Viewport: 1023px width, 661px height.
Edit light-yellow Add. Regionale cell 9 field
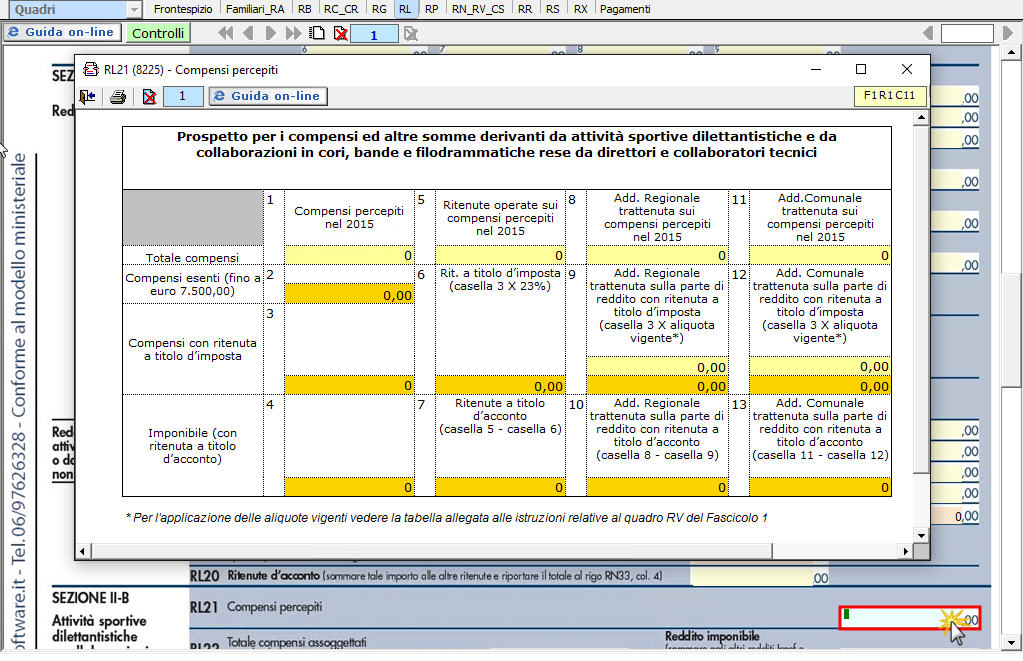(x=657, y=367)
